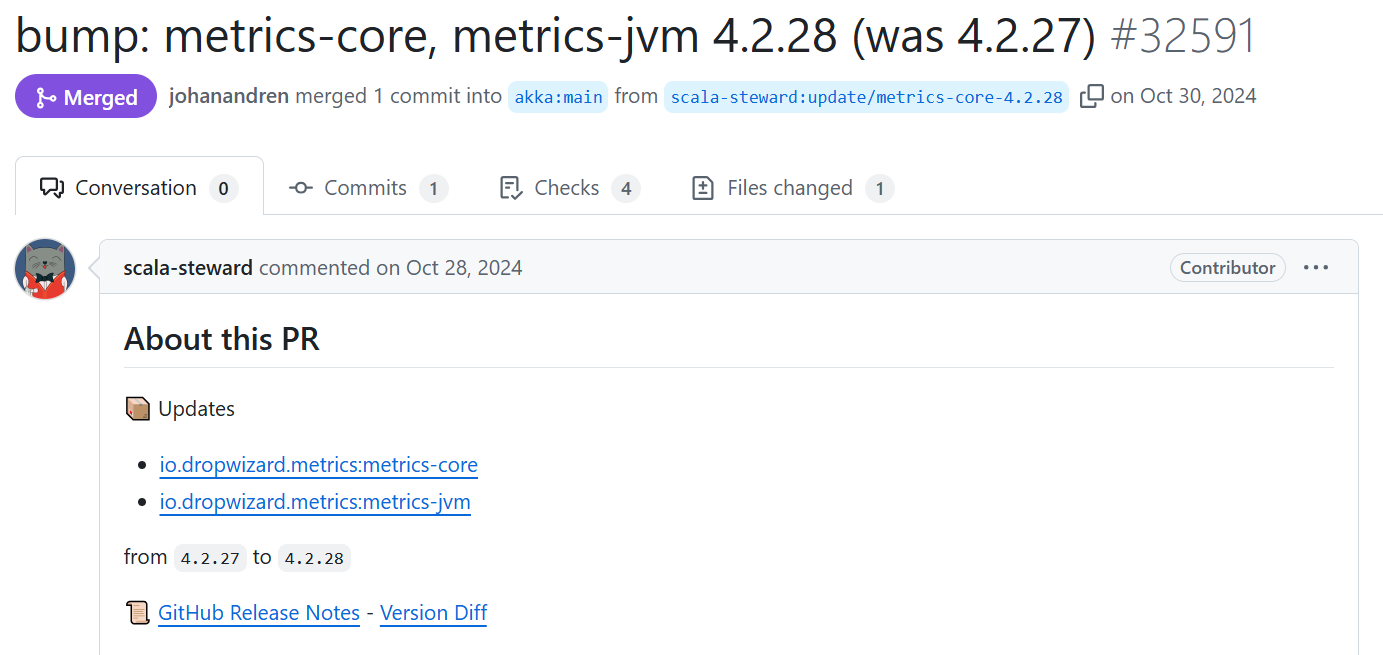Open the Version Diff link
This screenshot has height=655, width=1383.
[x=433, y=613]
